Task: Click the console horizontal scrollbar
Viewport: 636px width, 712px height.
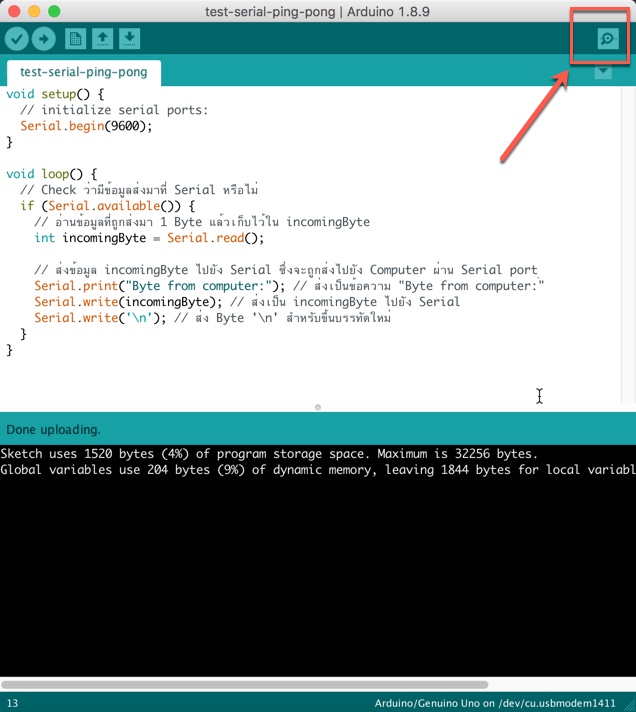Action: tap(245, 685)
